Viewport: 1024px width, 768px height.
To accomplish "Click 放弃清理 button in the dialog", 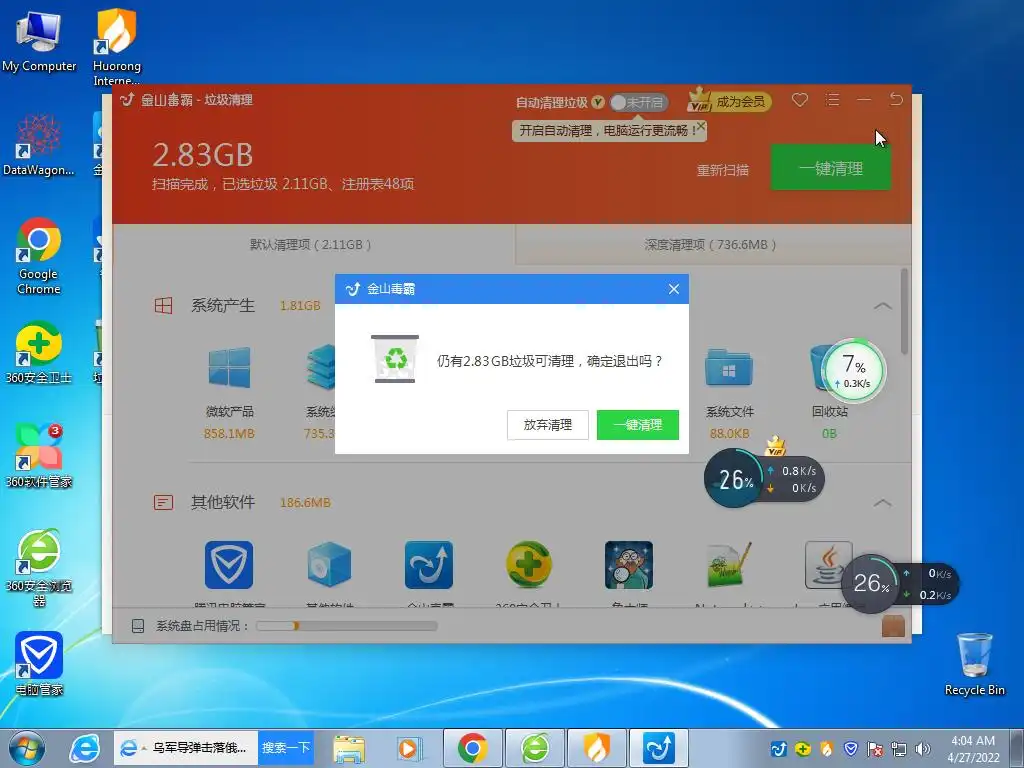I will [547, 424].
